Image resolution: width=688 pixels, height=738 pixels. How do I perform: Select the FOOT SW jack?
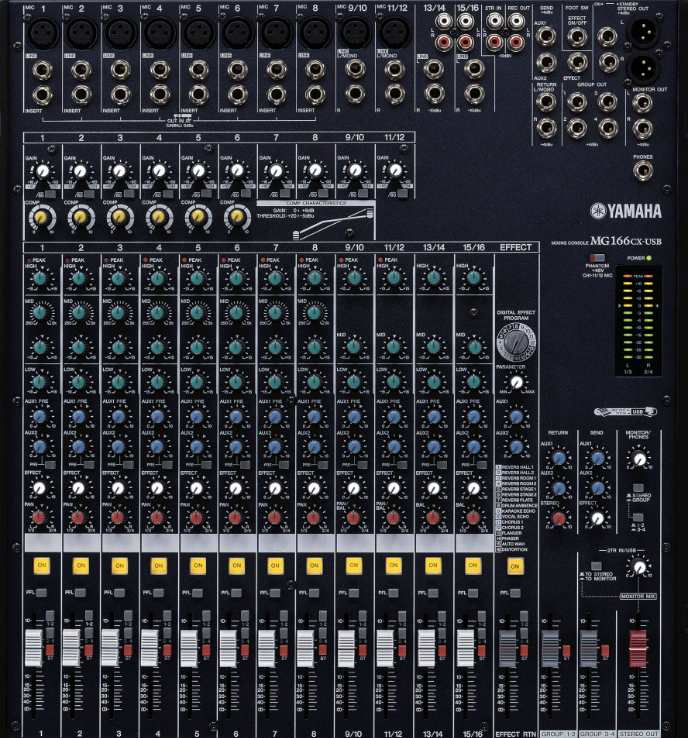pos(577,36)
